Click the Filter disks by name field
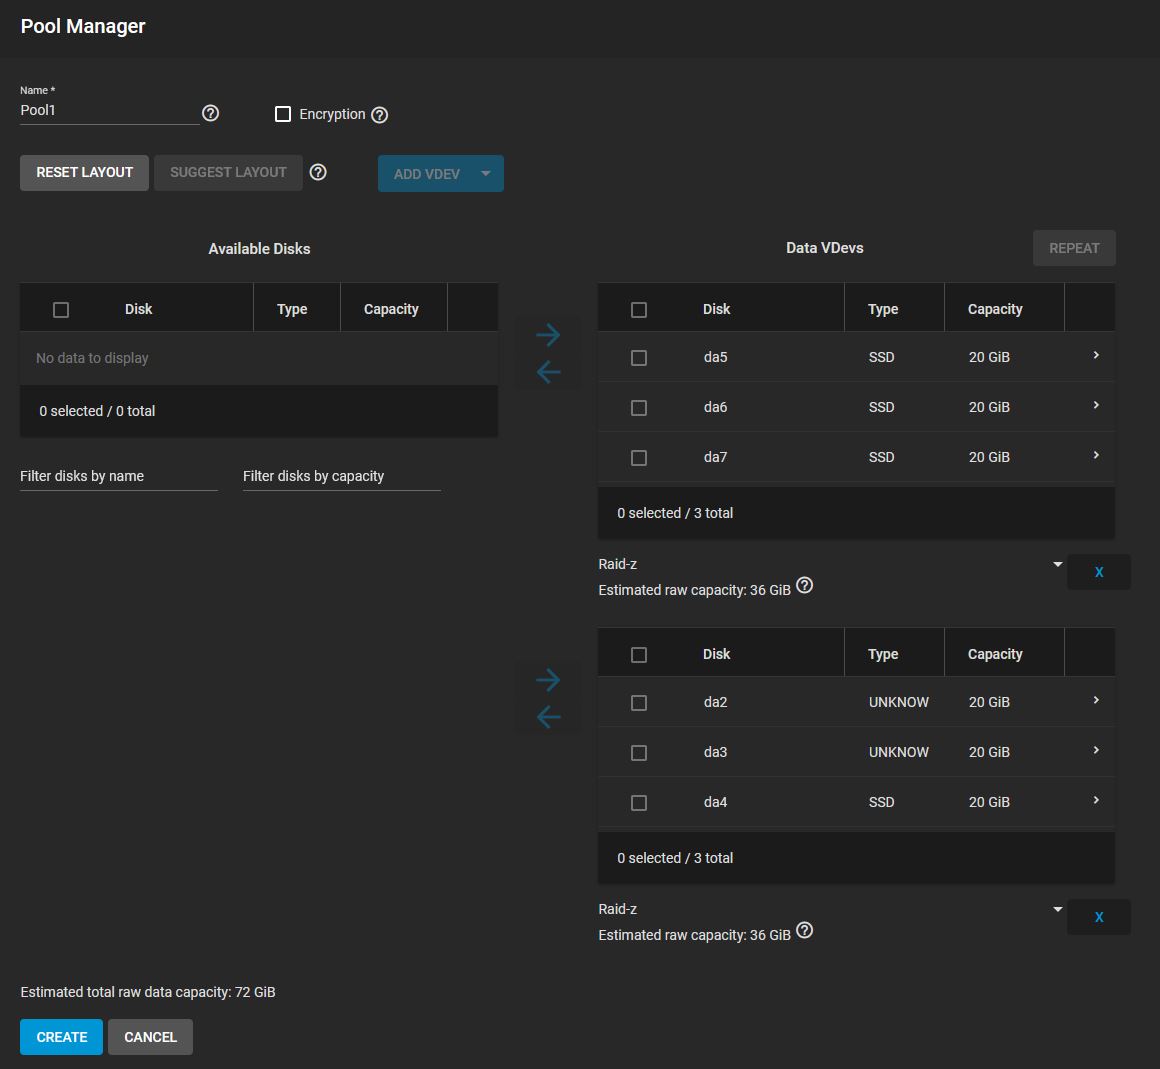The width and height of the screenshot is (1160, 1069). pos(118,476)
